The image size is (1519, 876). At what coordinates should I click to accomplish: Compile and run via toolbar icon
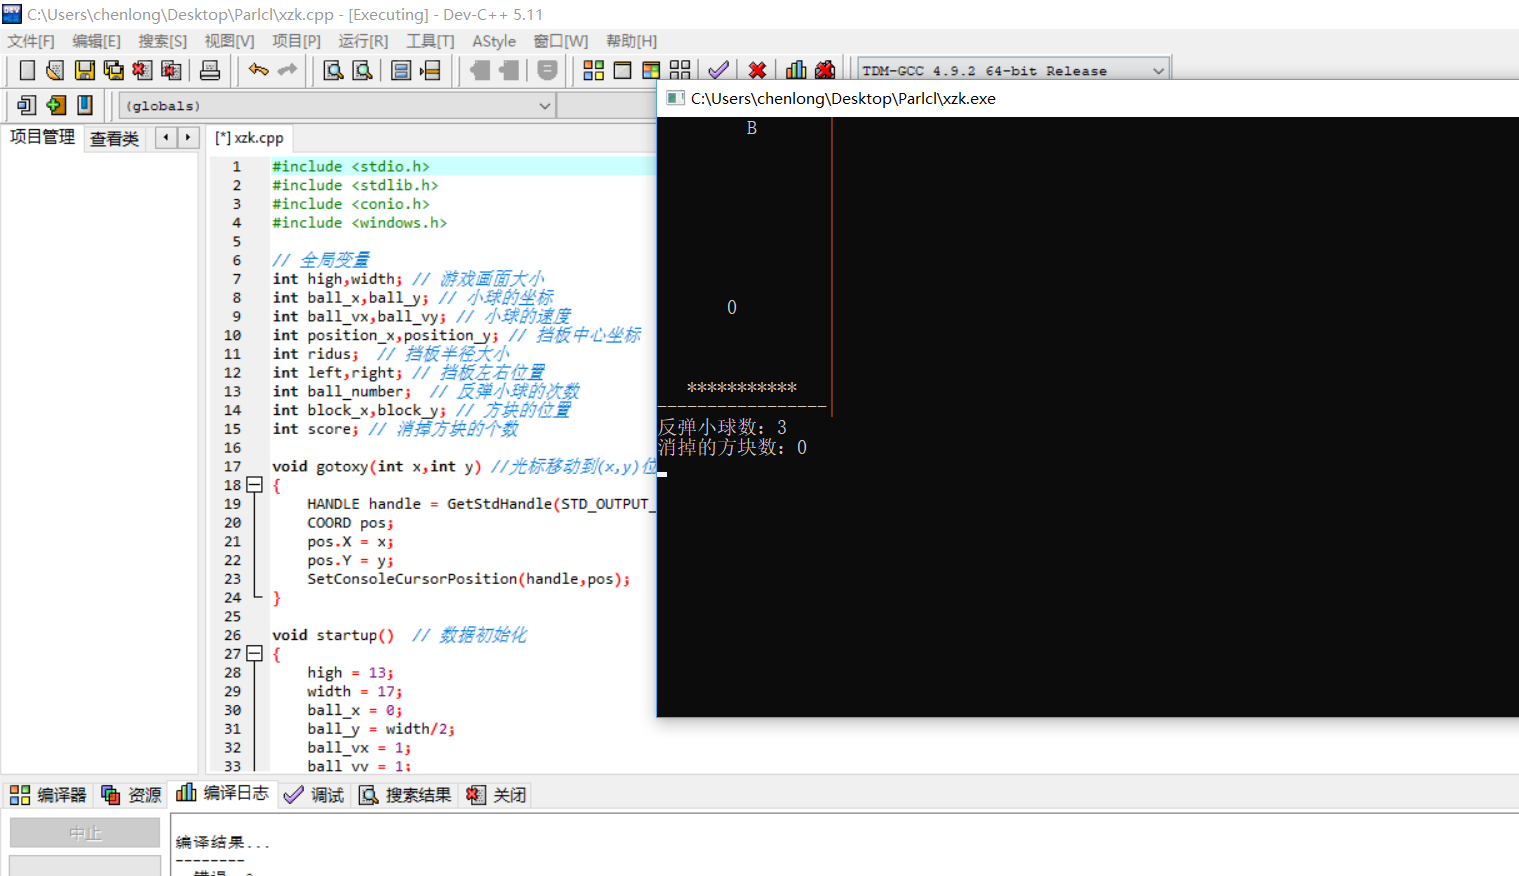tap(651, 70)
